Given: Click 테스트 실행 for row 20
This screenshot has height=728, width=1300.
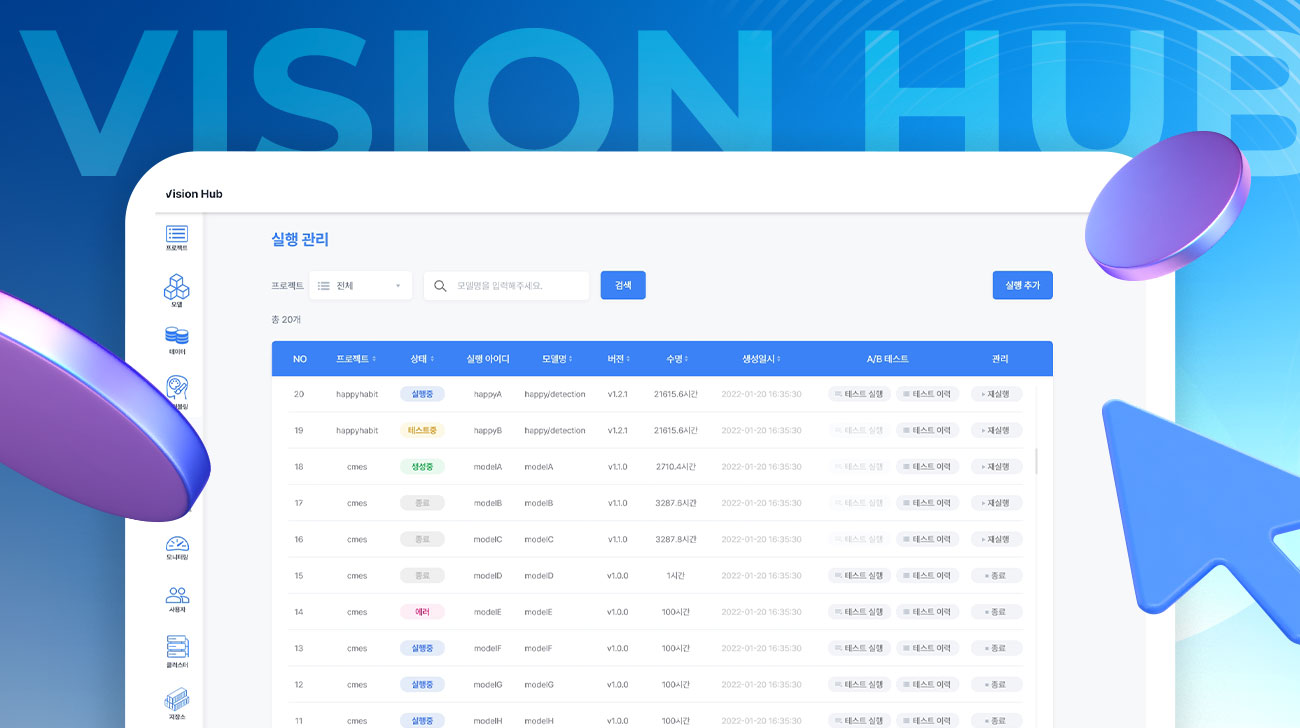Looking at the screenshot, I should (x=858, y=394).
